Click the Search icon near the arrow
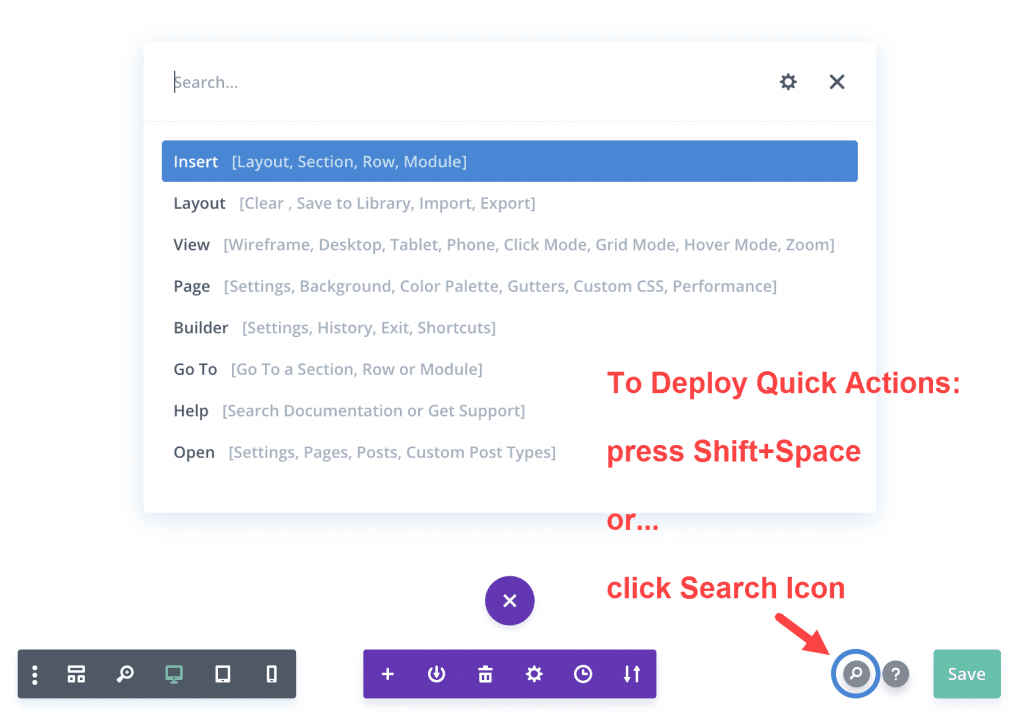 [x=855, y=674]
